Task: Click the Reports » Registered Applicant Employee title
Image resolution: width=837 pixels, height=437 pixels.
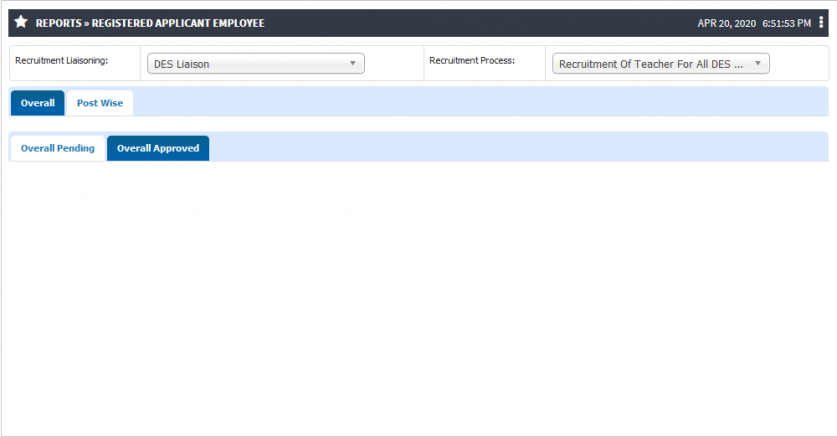Action: [x=150, y=23]
